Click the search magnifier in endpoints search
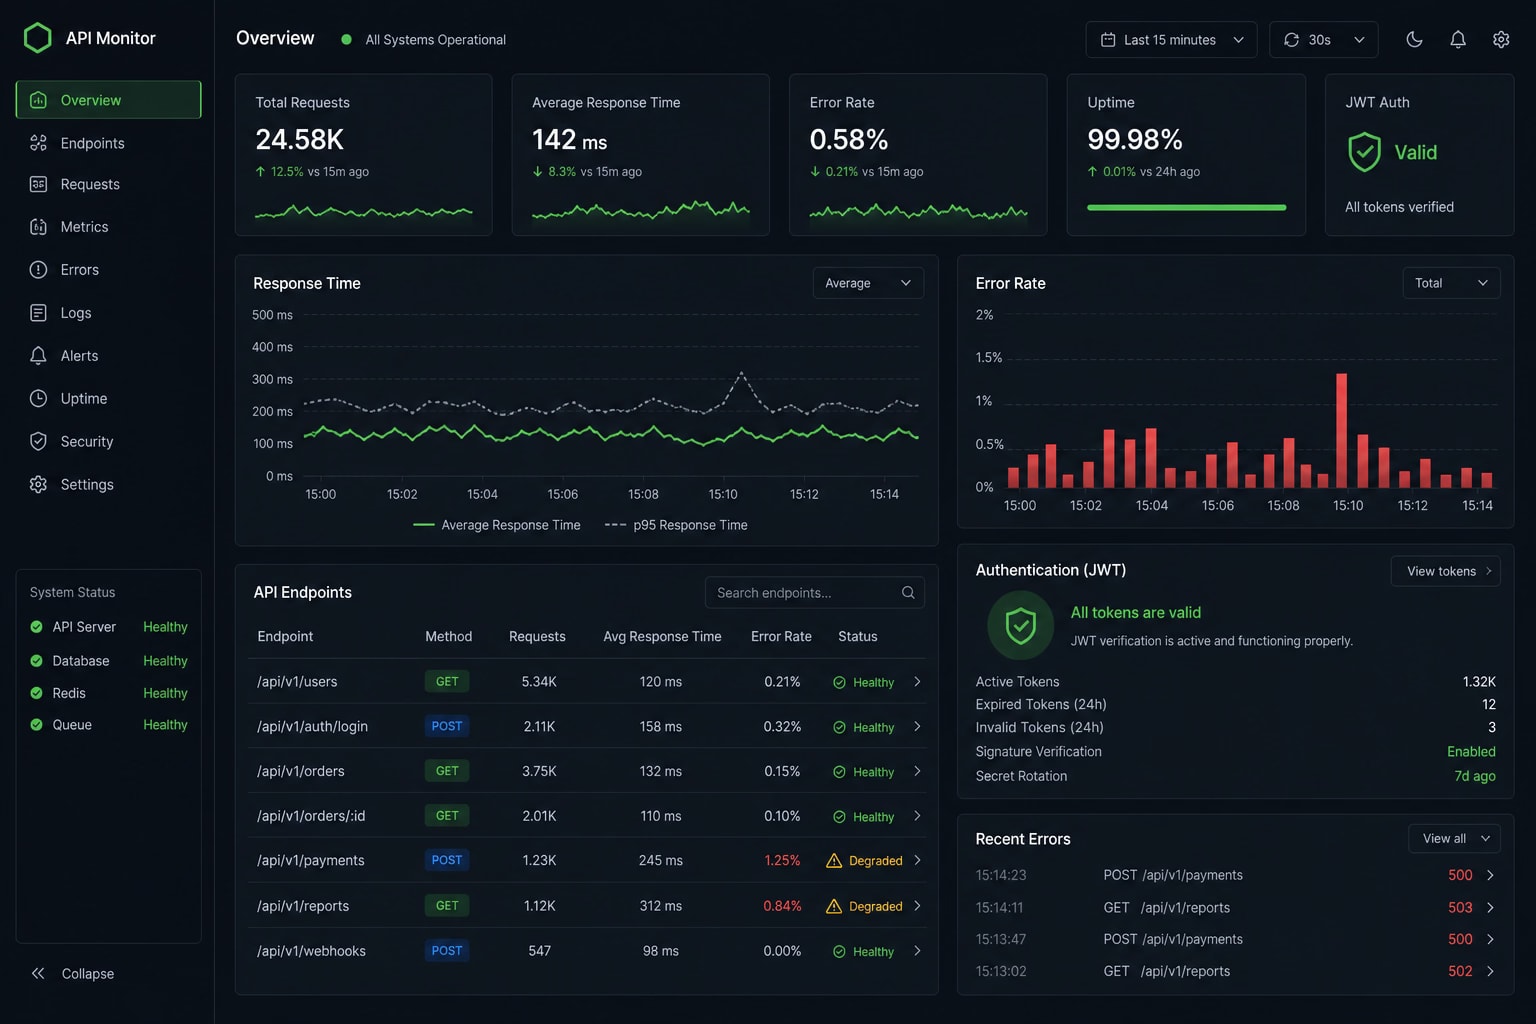The image size is (1536, 1024). click(908, 592)
